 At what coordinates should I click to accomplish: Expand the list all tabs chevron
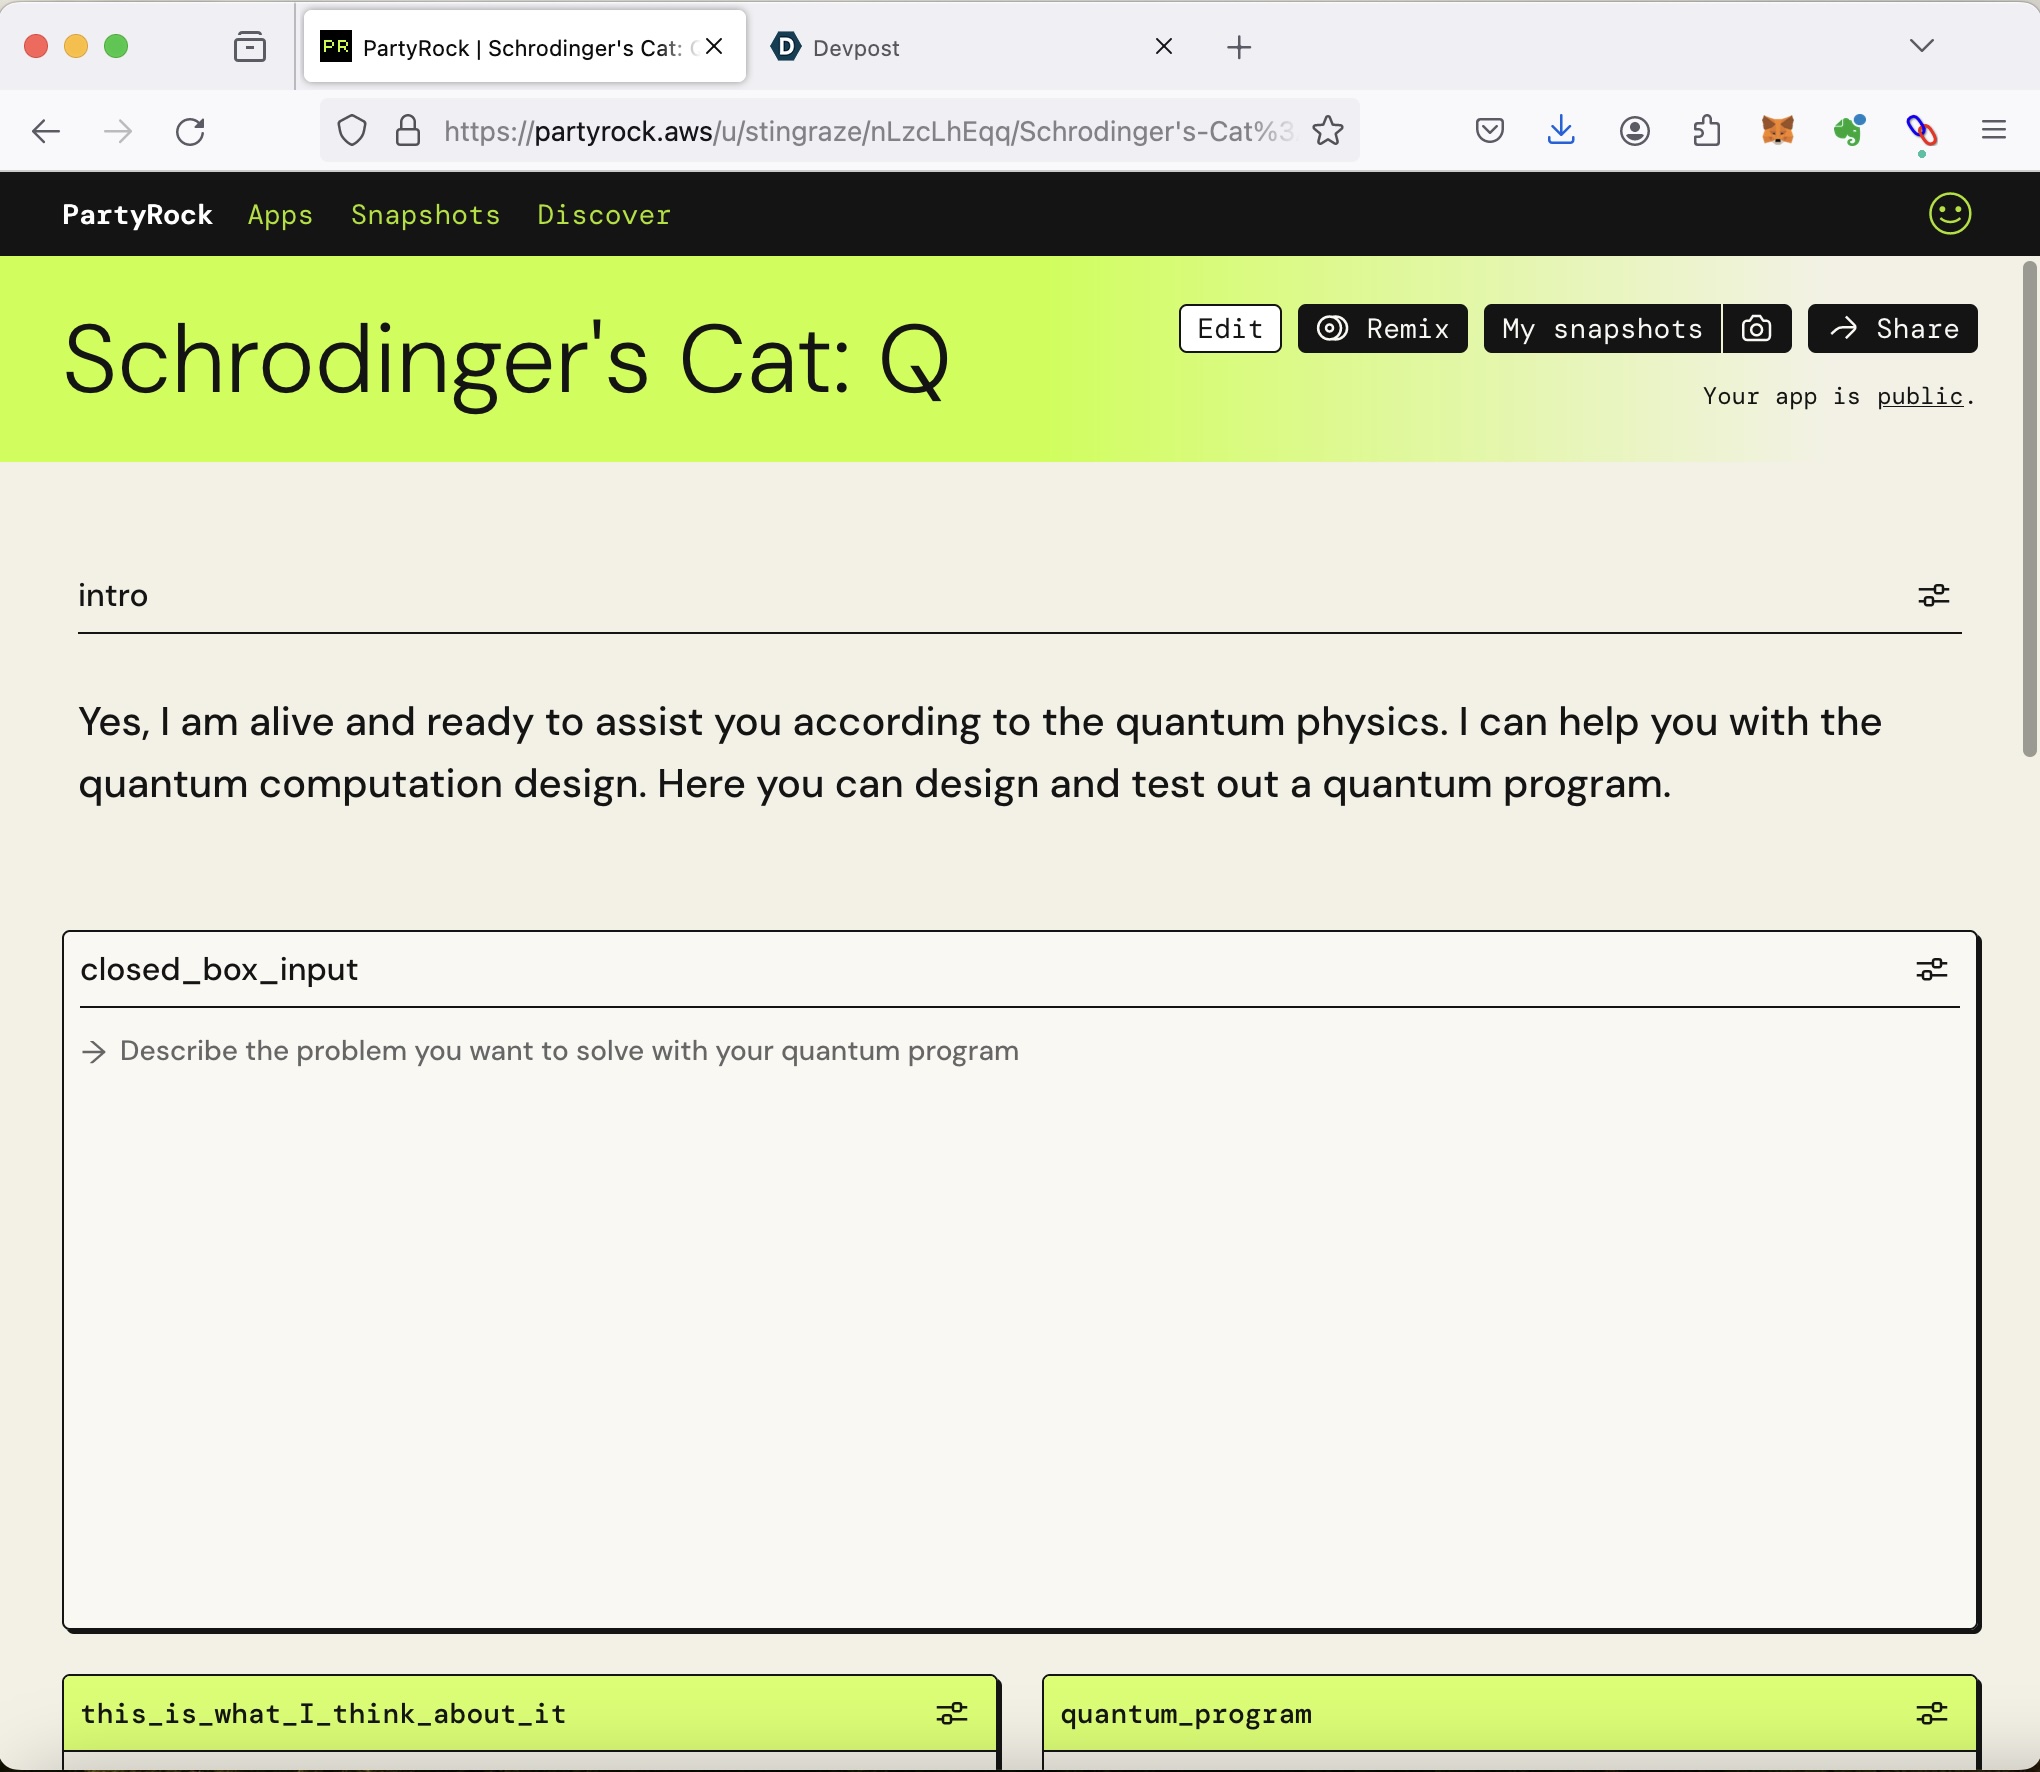coord(1921,46)
